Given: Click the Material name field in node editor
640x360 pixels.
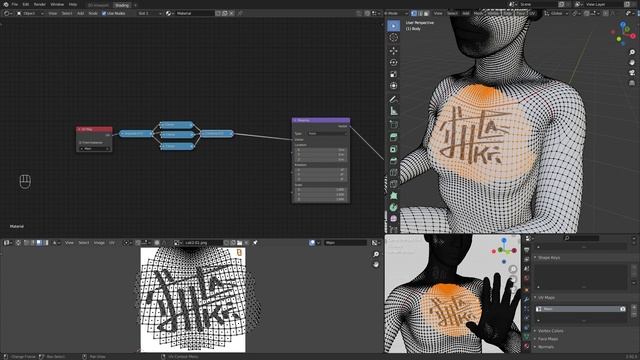Looking at the screenshot, I should (194, 13).
